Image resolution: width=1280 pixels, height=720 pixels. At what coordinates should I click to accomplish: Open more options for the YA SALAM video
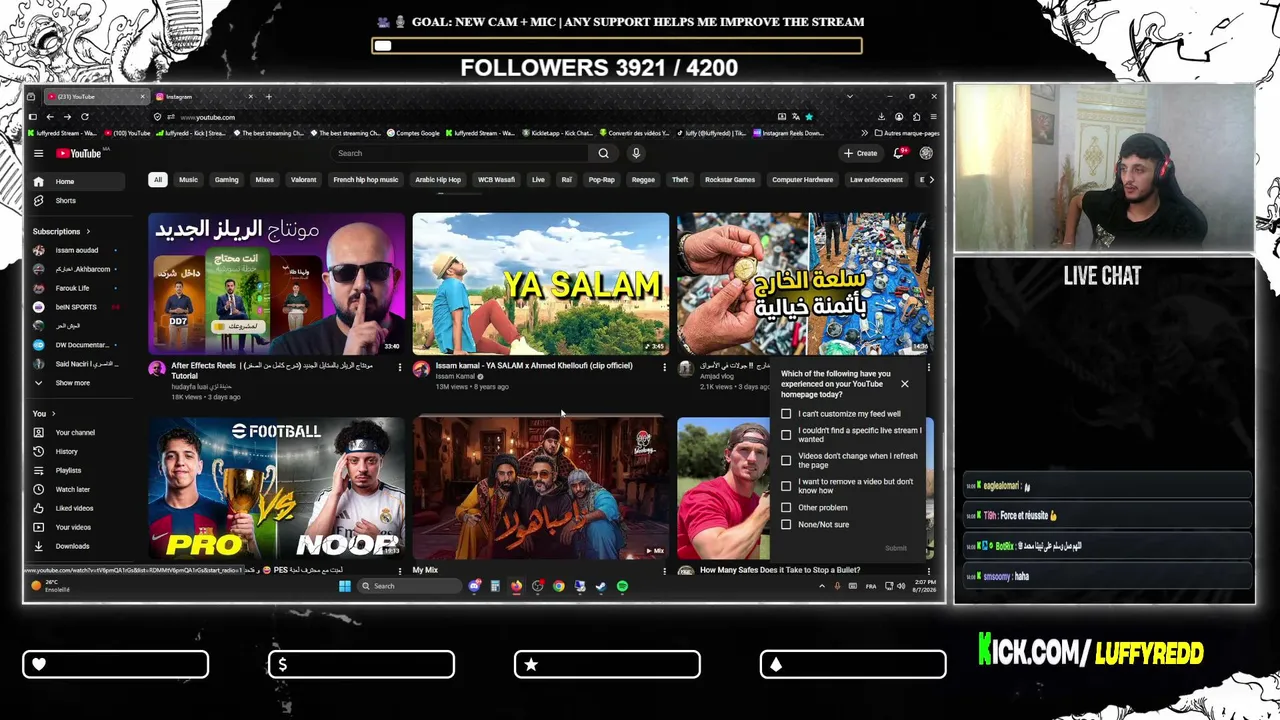coord(664,367)
